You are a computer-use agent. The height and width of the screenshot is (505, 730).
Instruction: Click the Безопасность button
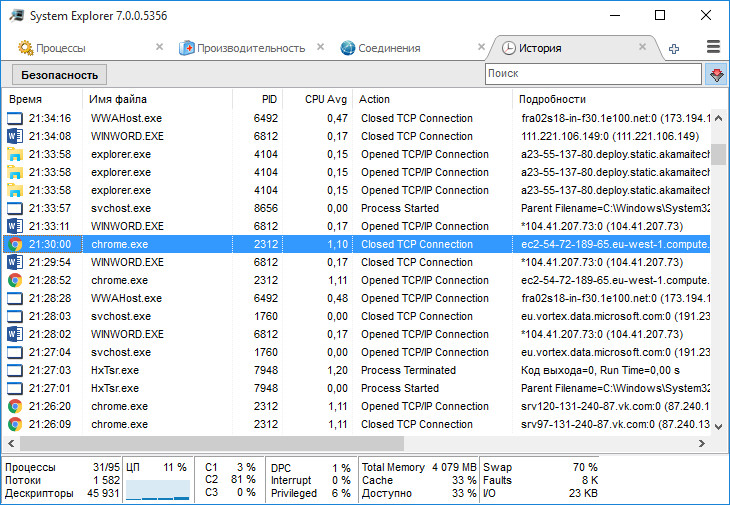(59, 75)
